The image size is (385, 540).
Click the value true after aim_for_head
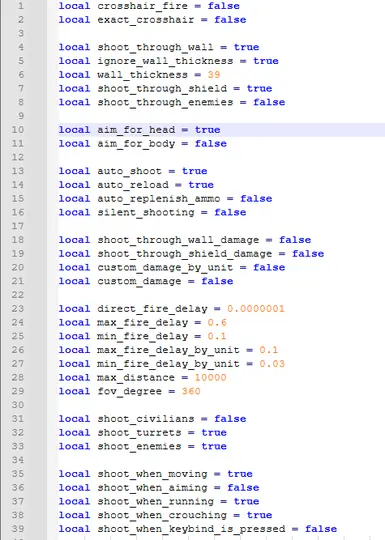(x=207, y=130)
